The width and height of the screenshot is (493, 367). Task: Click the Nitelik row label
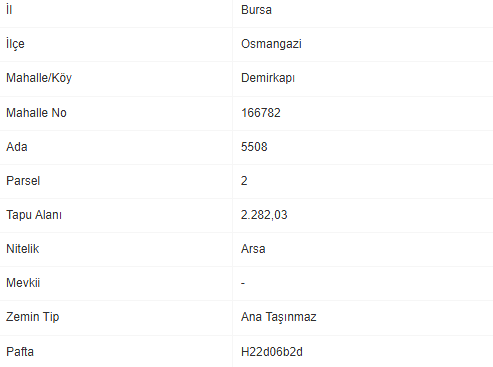(x=23, y=249)
